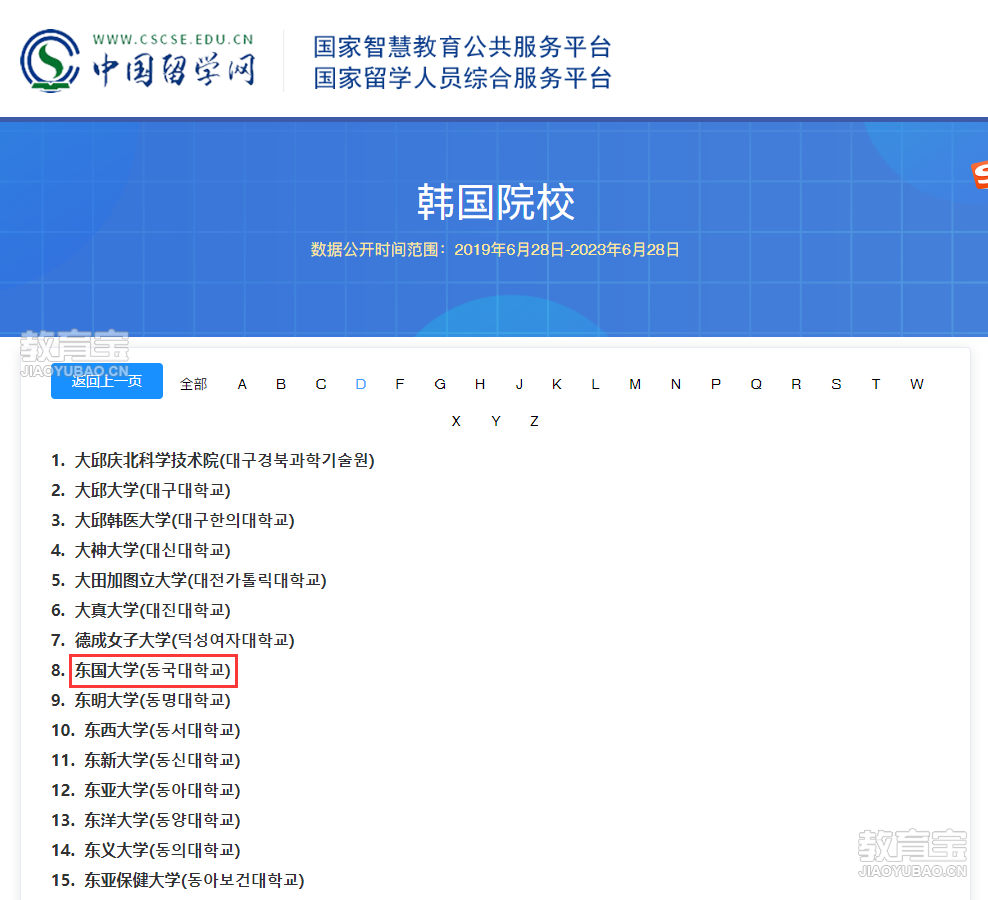Image resolution: width=988 pixels, height=900 pixels.
Task: Open 东义大学(동의대학교) entry
Action: (163, 850)
